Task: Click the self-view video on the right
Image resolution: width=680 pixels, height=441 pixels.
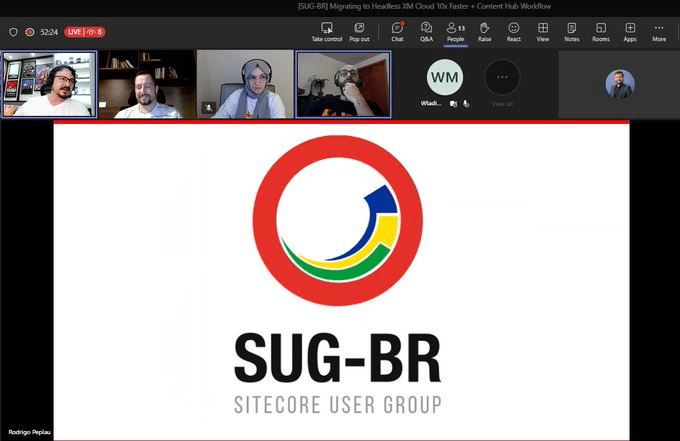Action: click(x=619, y=85)
